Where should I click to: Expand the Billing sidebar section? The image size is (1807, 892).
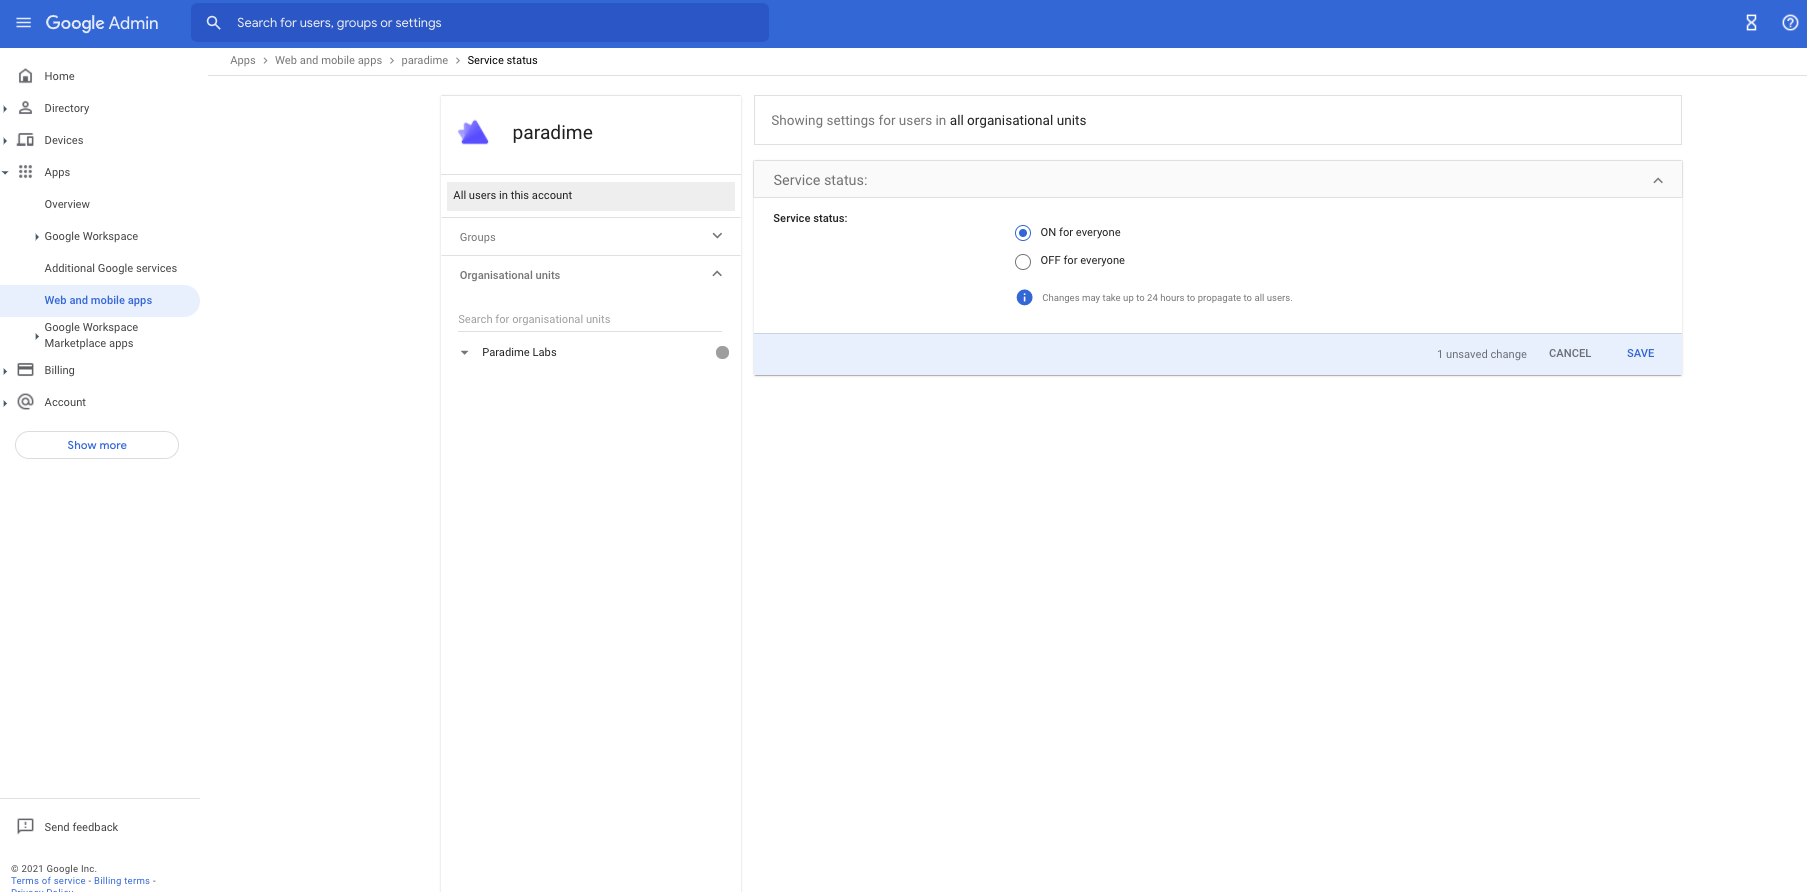[x=6, y=371]
